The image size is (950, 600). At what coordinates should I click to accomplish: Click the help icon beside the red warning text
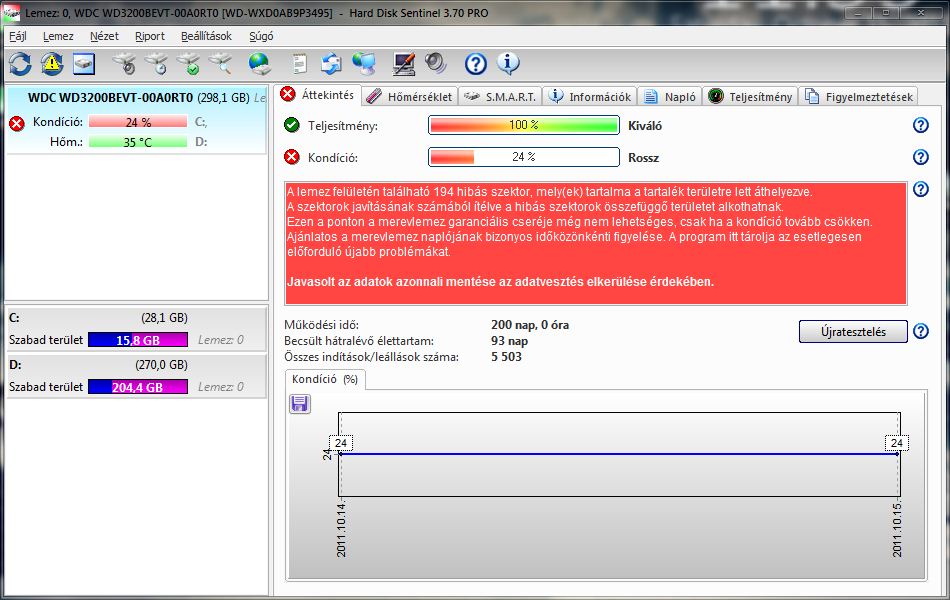[x=921, y=189]
